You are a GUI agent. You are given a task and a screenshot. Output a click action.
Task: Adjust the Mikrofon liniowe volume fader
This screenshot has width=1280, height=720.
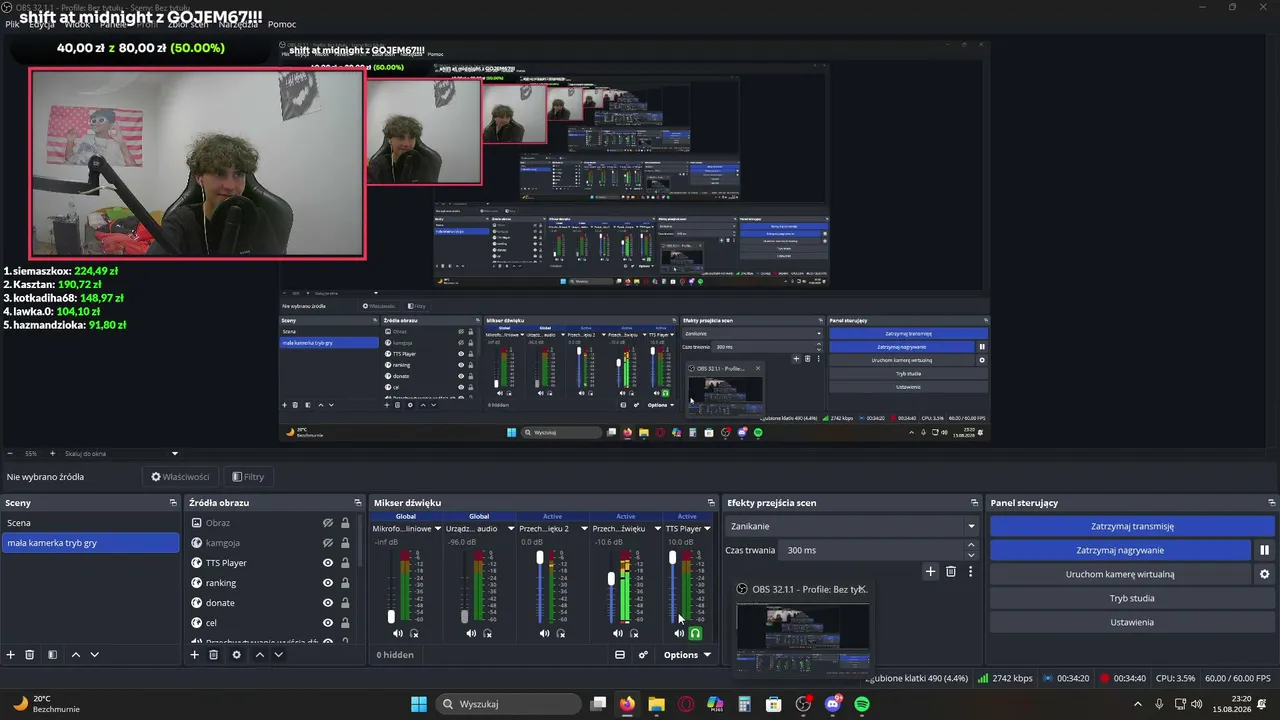pos(391,617)
